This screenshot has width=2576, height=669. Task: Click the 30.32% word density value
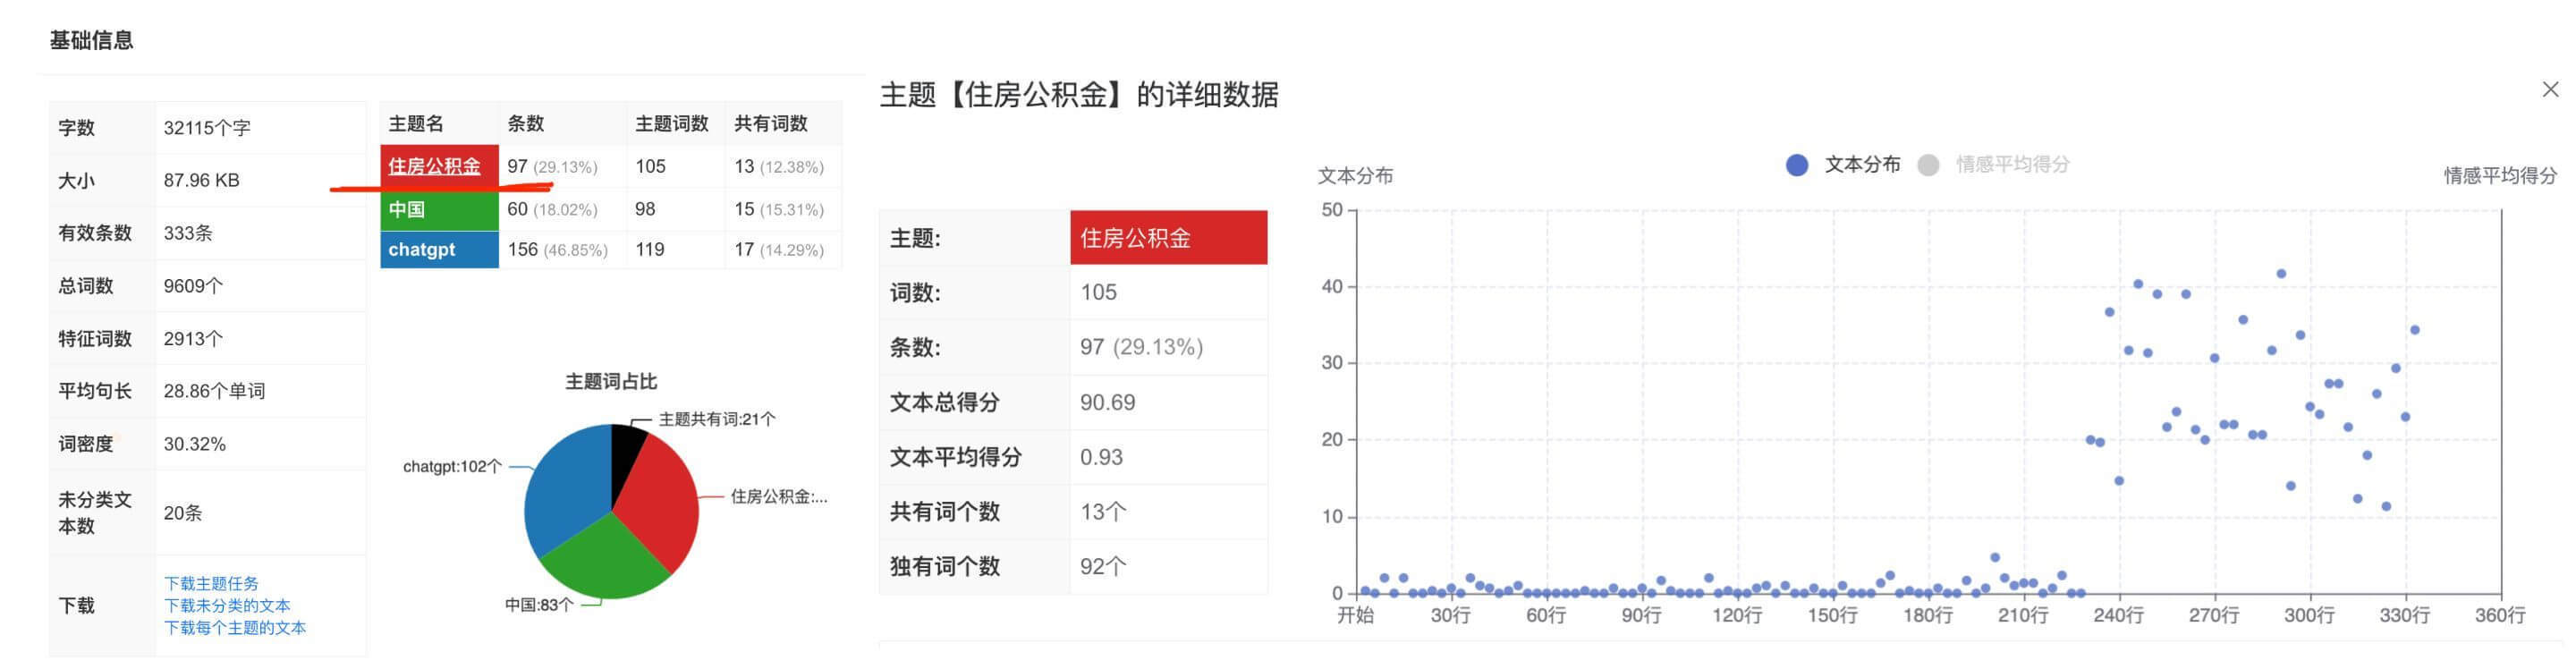click(195, 444)
